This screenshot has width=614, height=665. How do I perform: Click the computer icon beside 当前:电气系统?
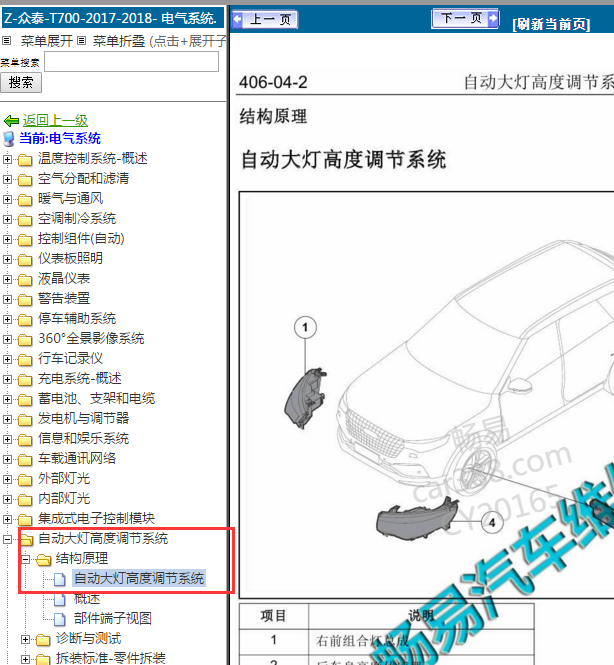point(8,139)
